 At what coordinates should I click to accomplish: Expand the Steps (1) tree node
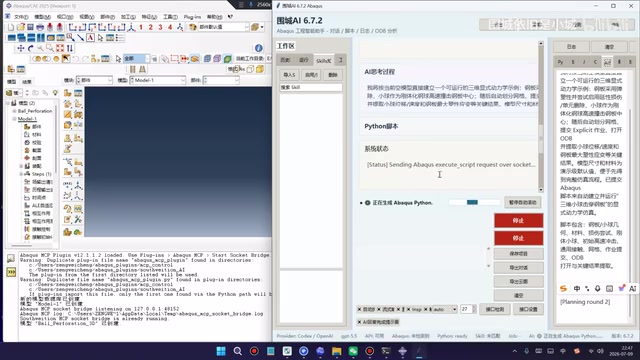point(21,174)
